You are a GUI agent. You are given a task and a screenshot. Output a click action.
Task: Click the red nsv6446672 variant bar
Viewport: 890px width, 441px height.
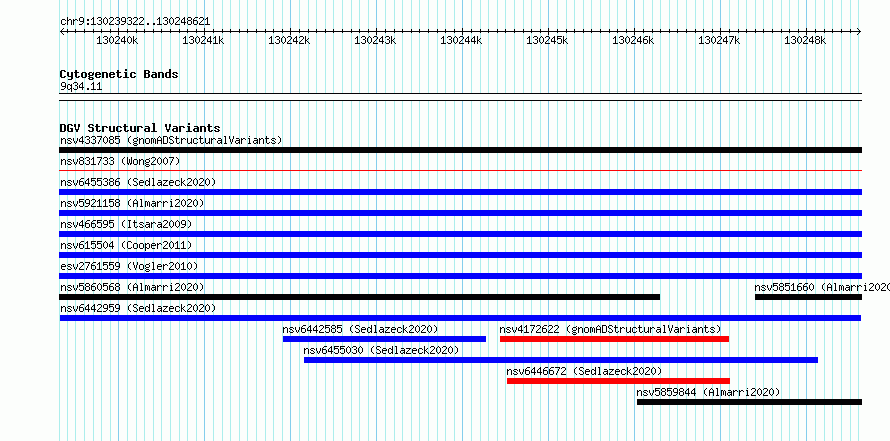[x=618, y=381]
